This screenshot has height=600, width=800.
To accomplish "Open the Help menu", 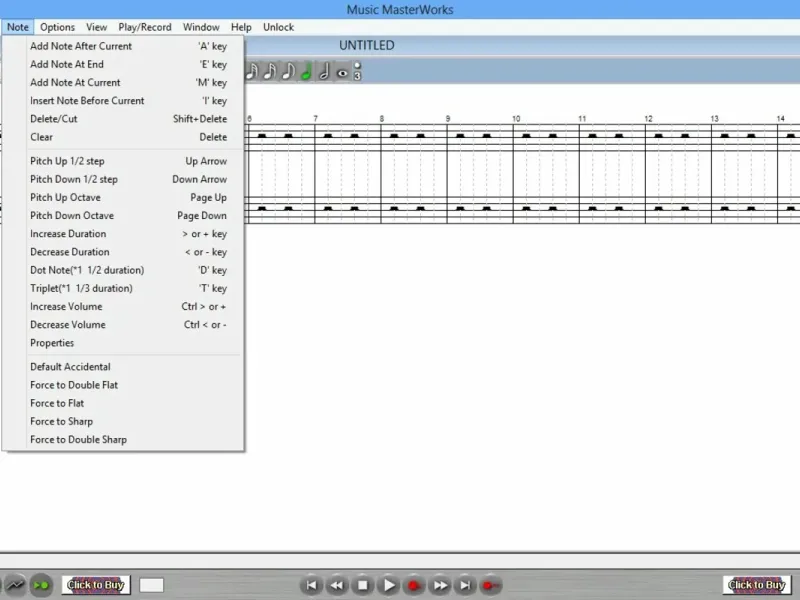I will (241, 27).
